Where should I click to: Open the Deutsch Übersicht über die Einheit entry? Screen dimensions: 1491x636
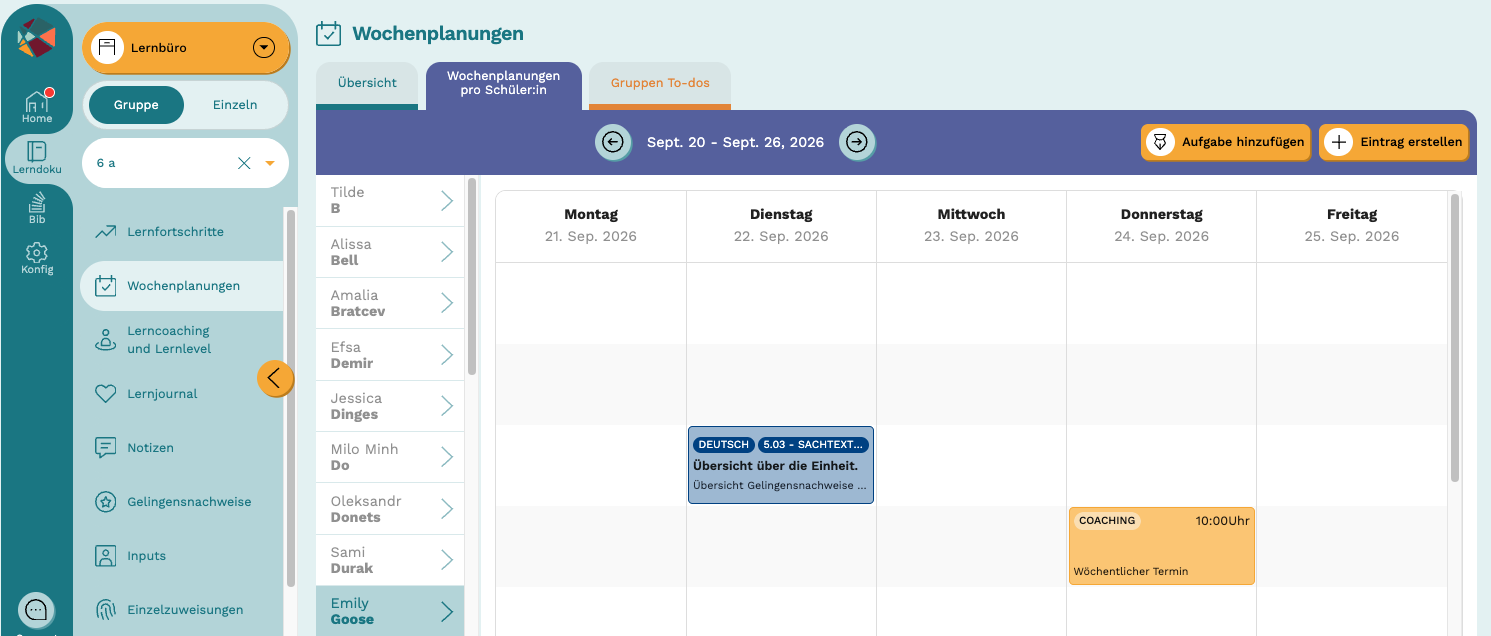(x=781, y=465)
